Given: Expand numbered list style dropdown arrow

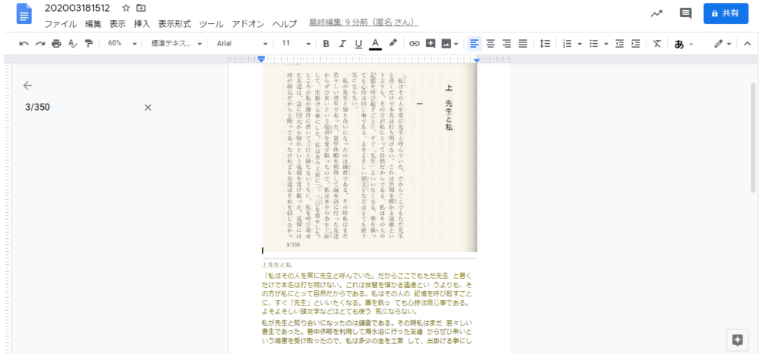Looking at the screenshot, I should (x=579, y=44).
